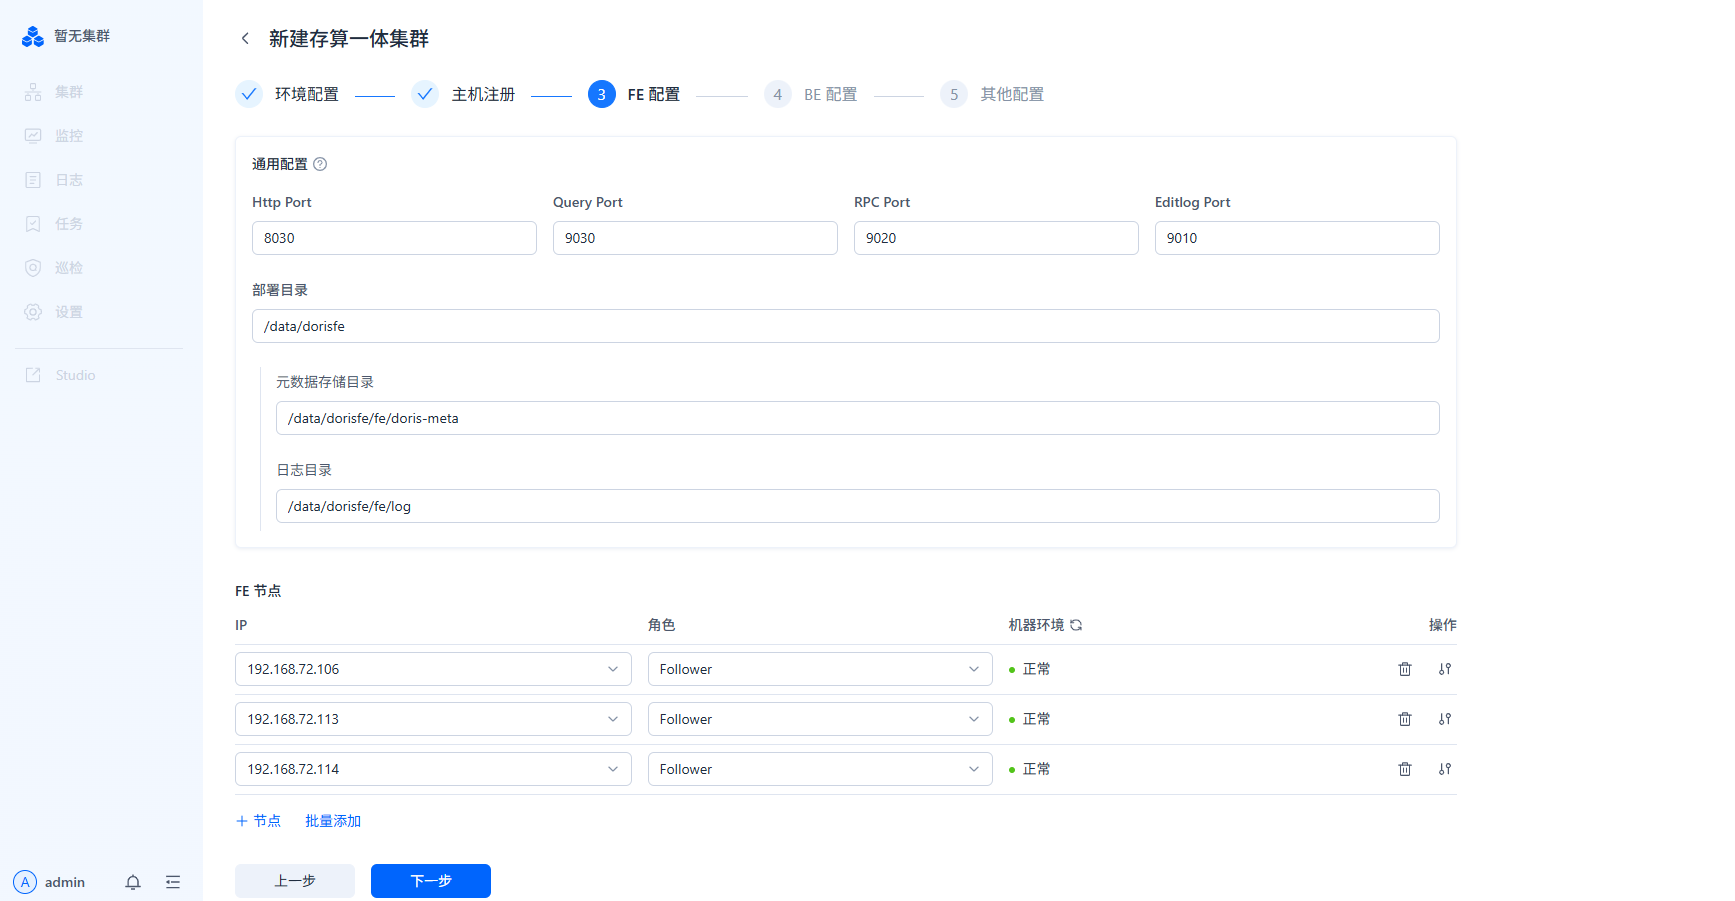Click the 上一步 button
1735x901 pixels.
[295, 881]
